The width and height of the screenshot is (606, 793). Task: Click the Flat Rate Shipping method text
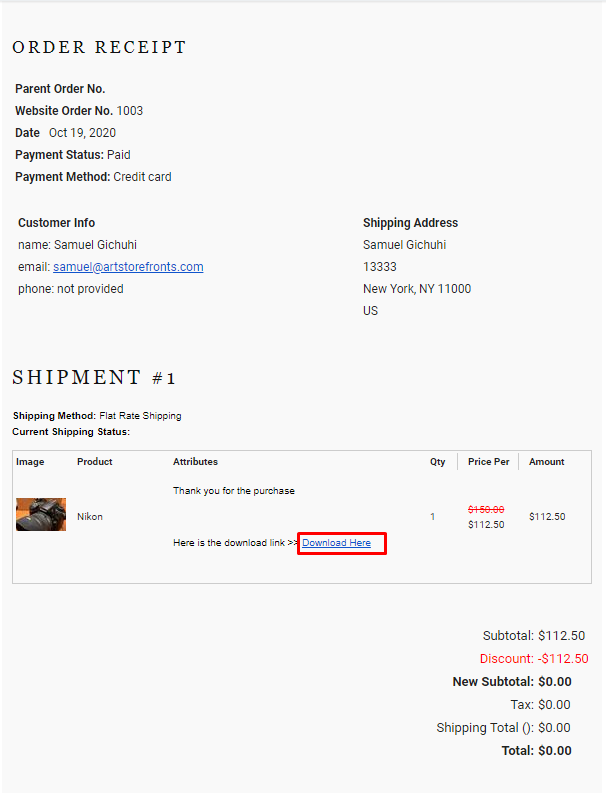pos(140,416)
